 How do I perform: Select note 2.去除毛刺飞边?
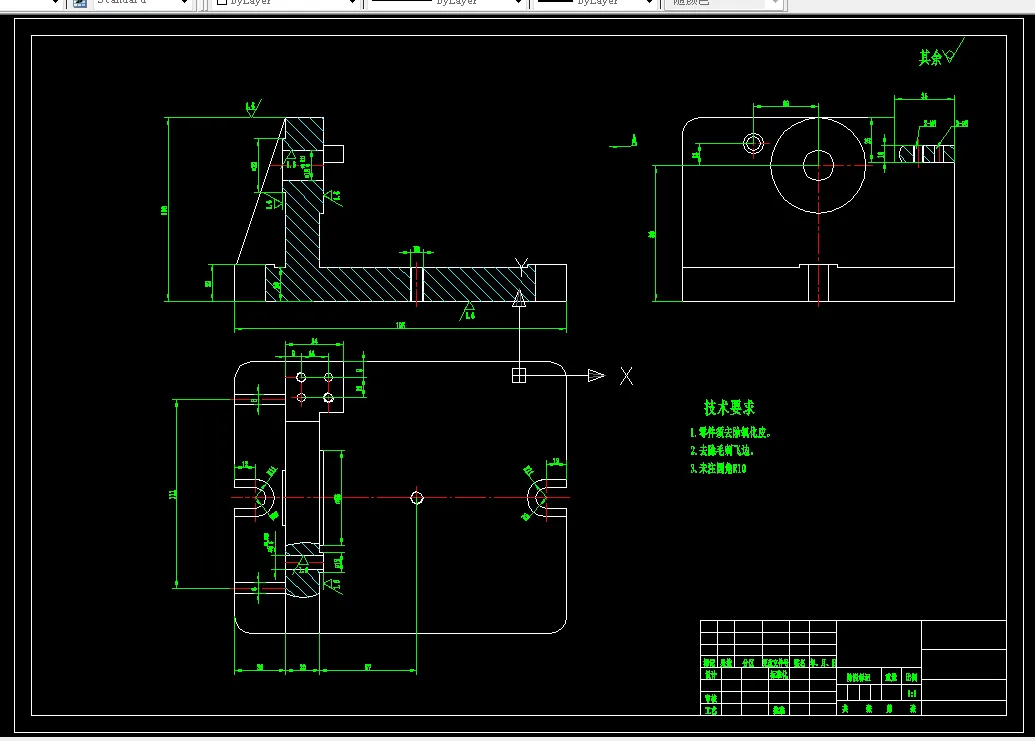click(x=722, y=451)
